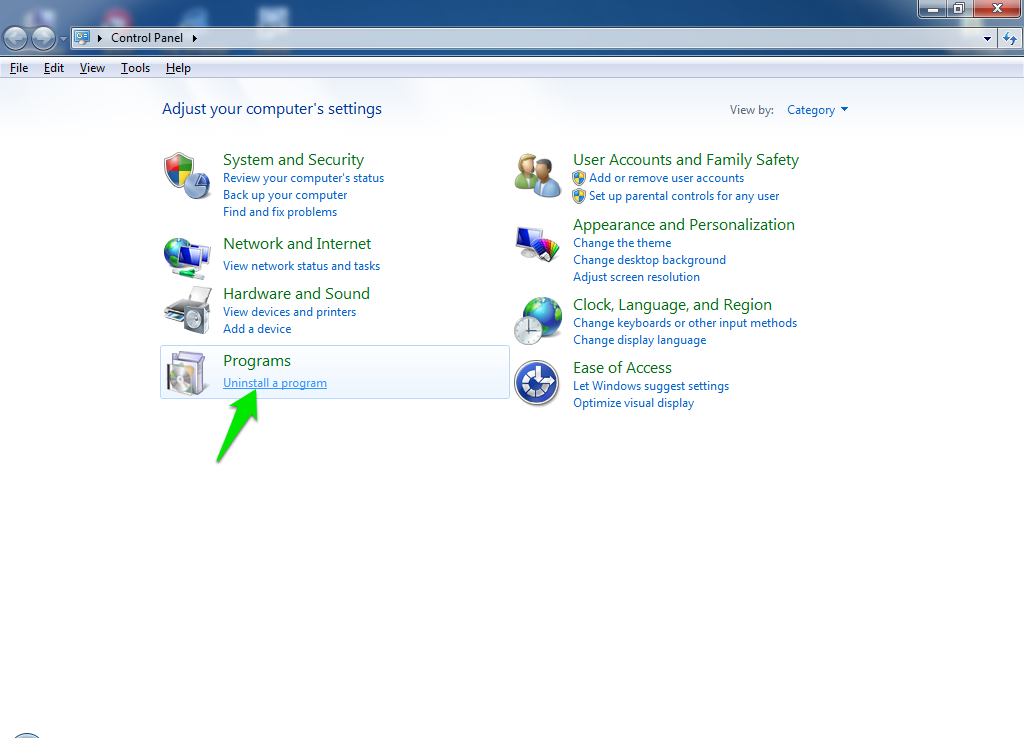The height and width of the screenshot is (738, 1024).
Task: Open the Ease of Access circular icon
Action: click(537, 383)
